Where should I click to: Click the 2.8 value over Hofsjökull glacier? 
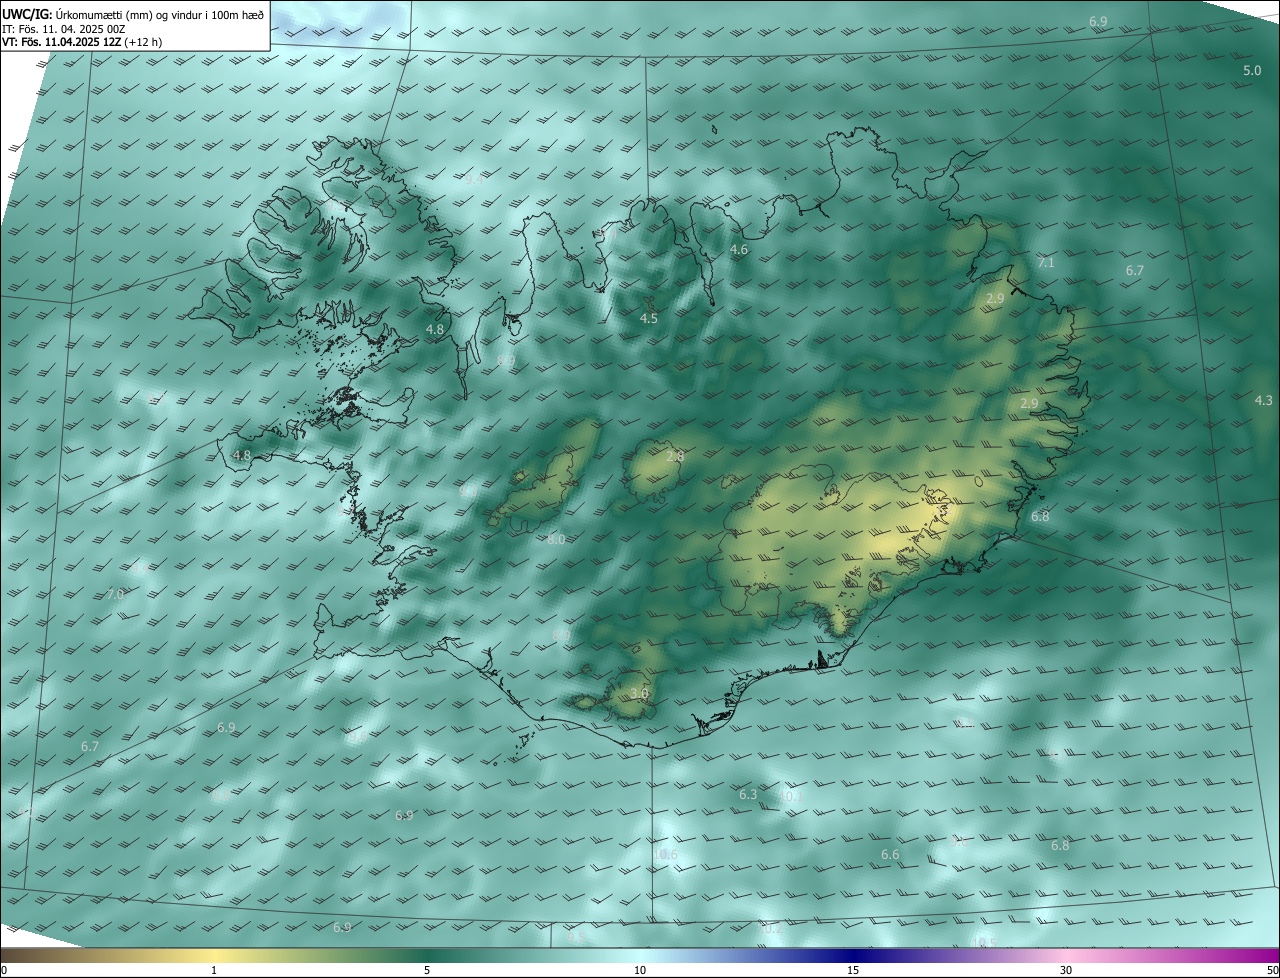pos(675,457)
